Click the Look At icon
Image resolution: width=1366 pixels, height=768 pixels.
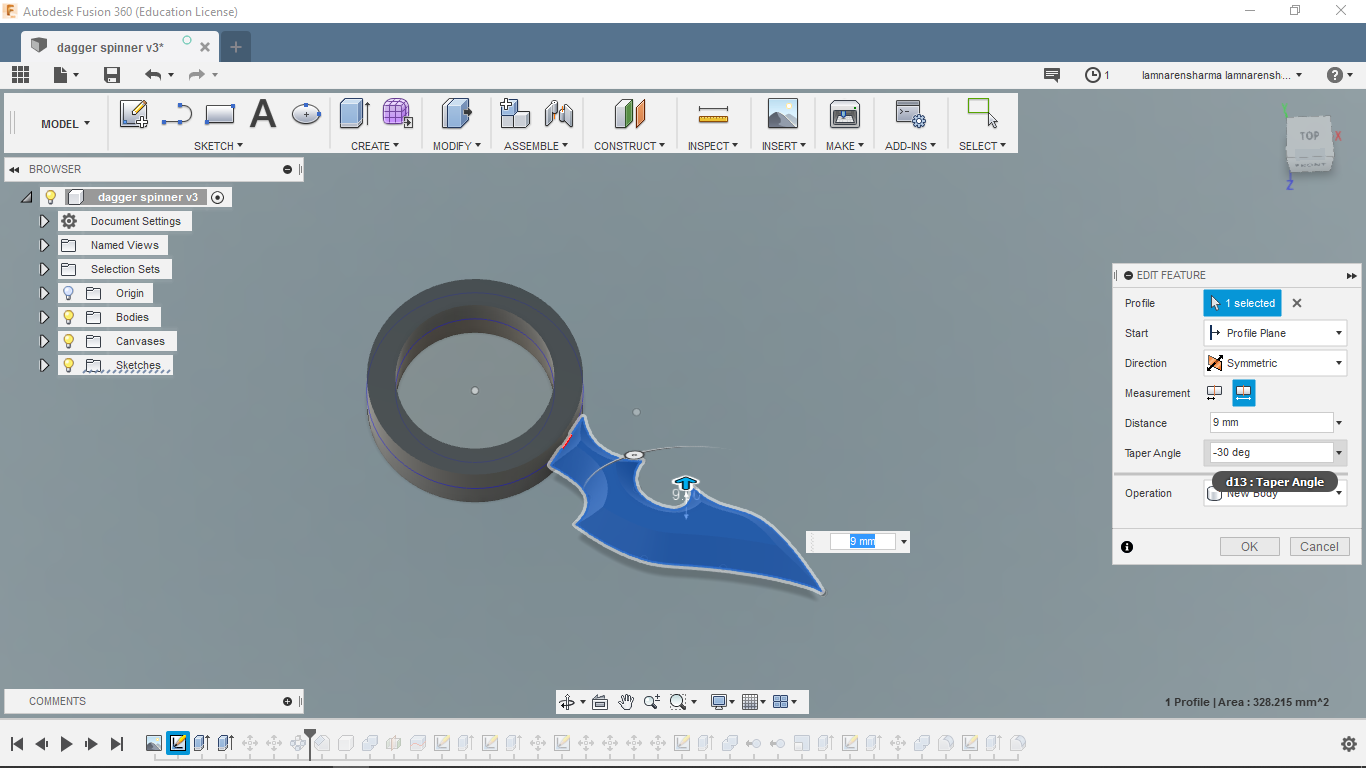pyautogui.click(x=600, y=702)
